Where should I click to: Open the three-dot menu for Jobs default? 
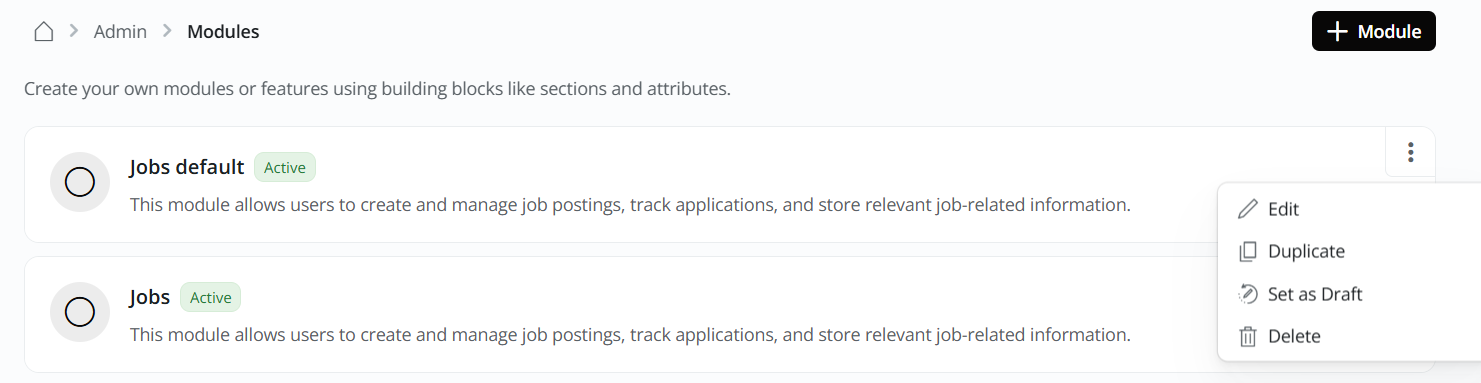1411,152
